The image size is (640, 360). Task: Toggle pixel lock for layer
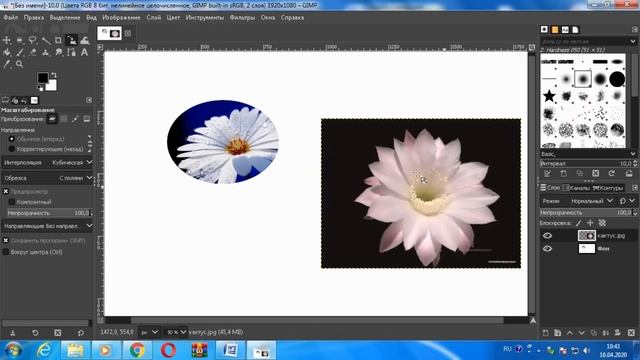click(x=578, y=223)
